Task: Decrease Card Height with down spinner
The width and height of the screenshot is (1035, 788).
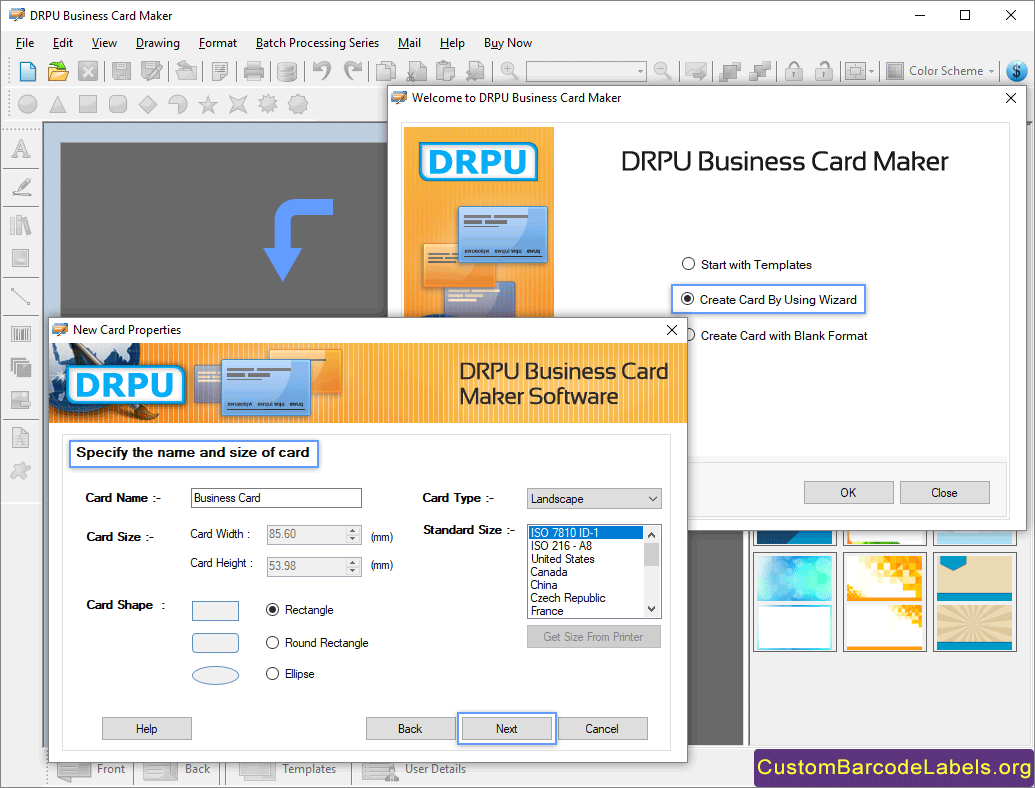Action: 353,570
